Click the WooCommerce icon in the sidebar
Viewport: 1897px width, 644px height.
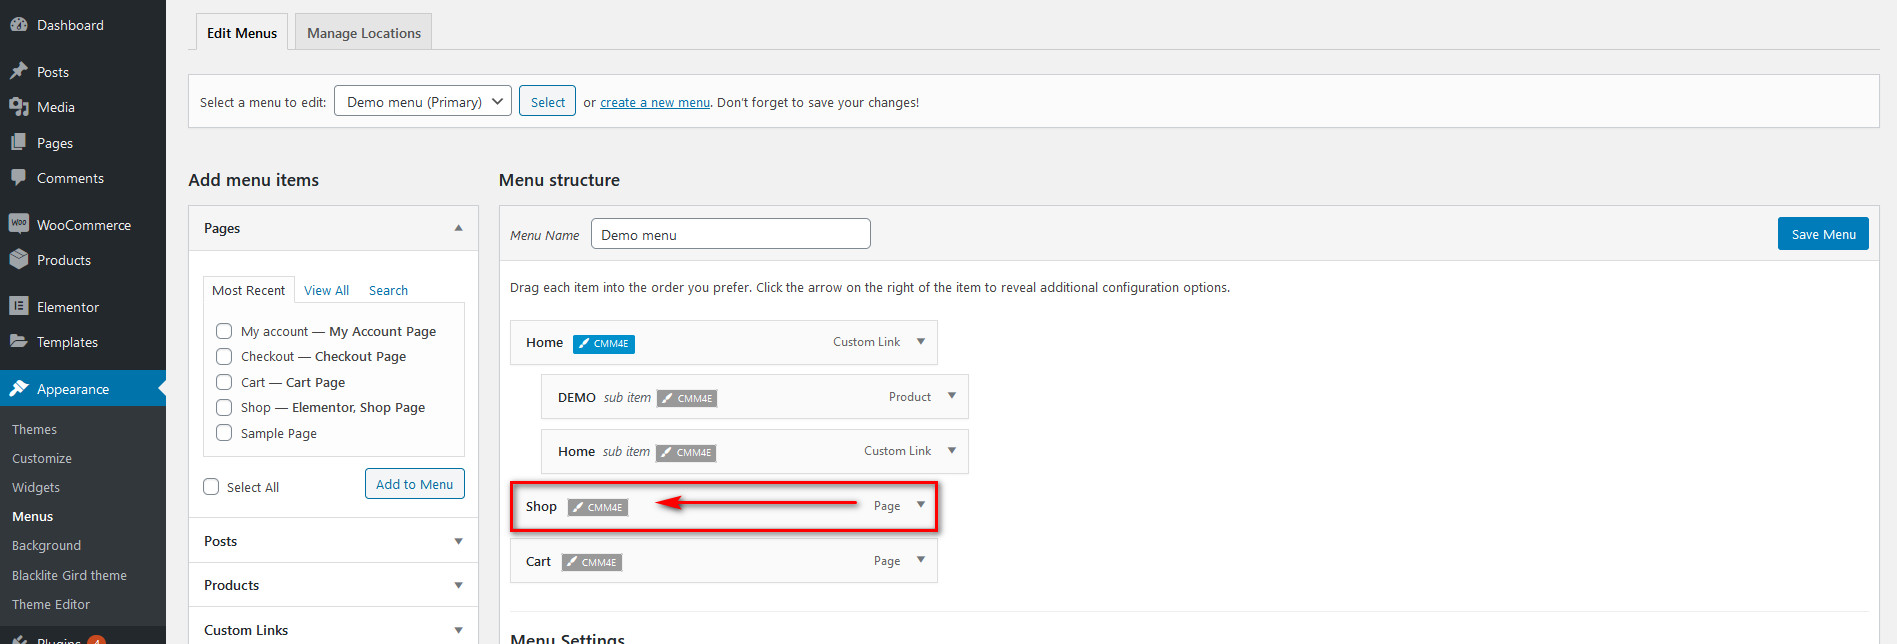click(19, 224)
